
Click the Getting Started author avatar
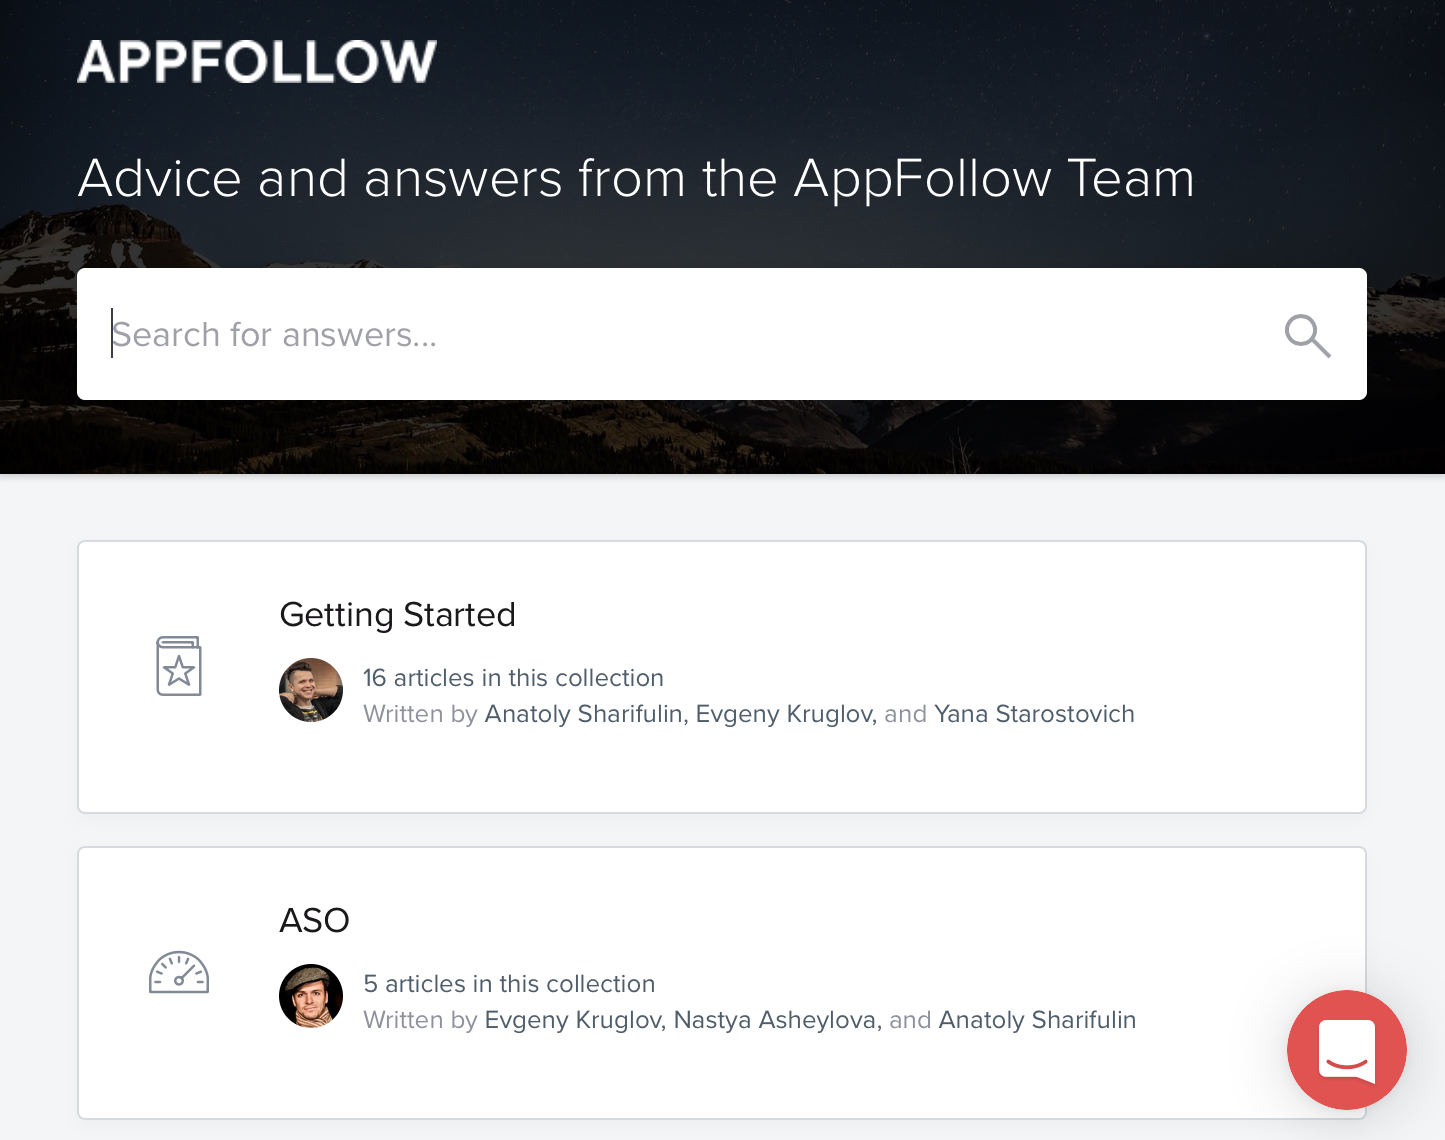311,690
